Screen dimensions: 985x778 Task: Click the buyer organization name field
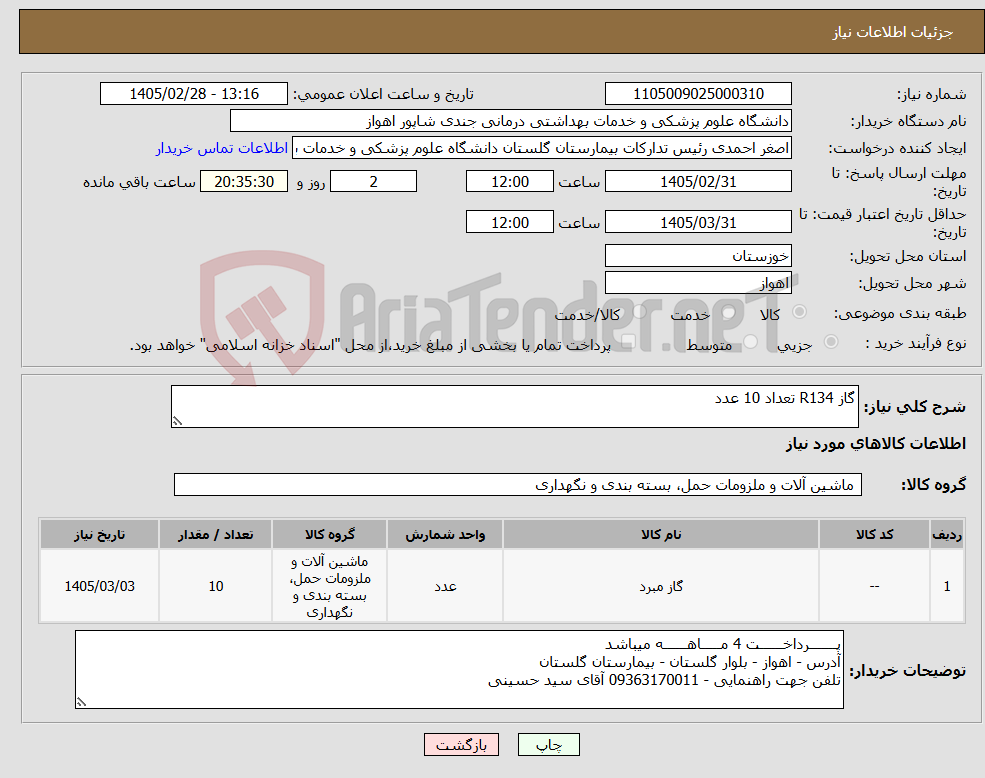point(511,121)
